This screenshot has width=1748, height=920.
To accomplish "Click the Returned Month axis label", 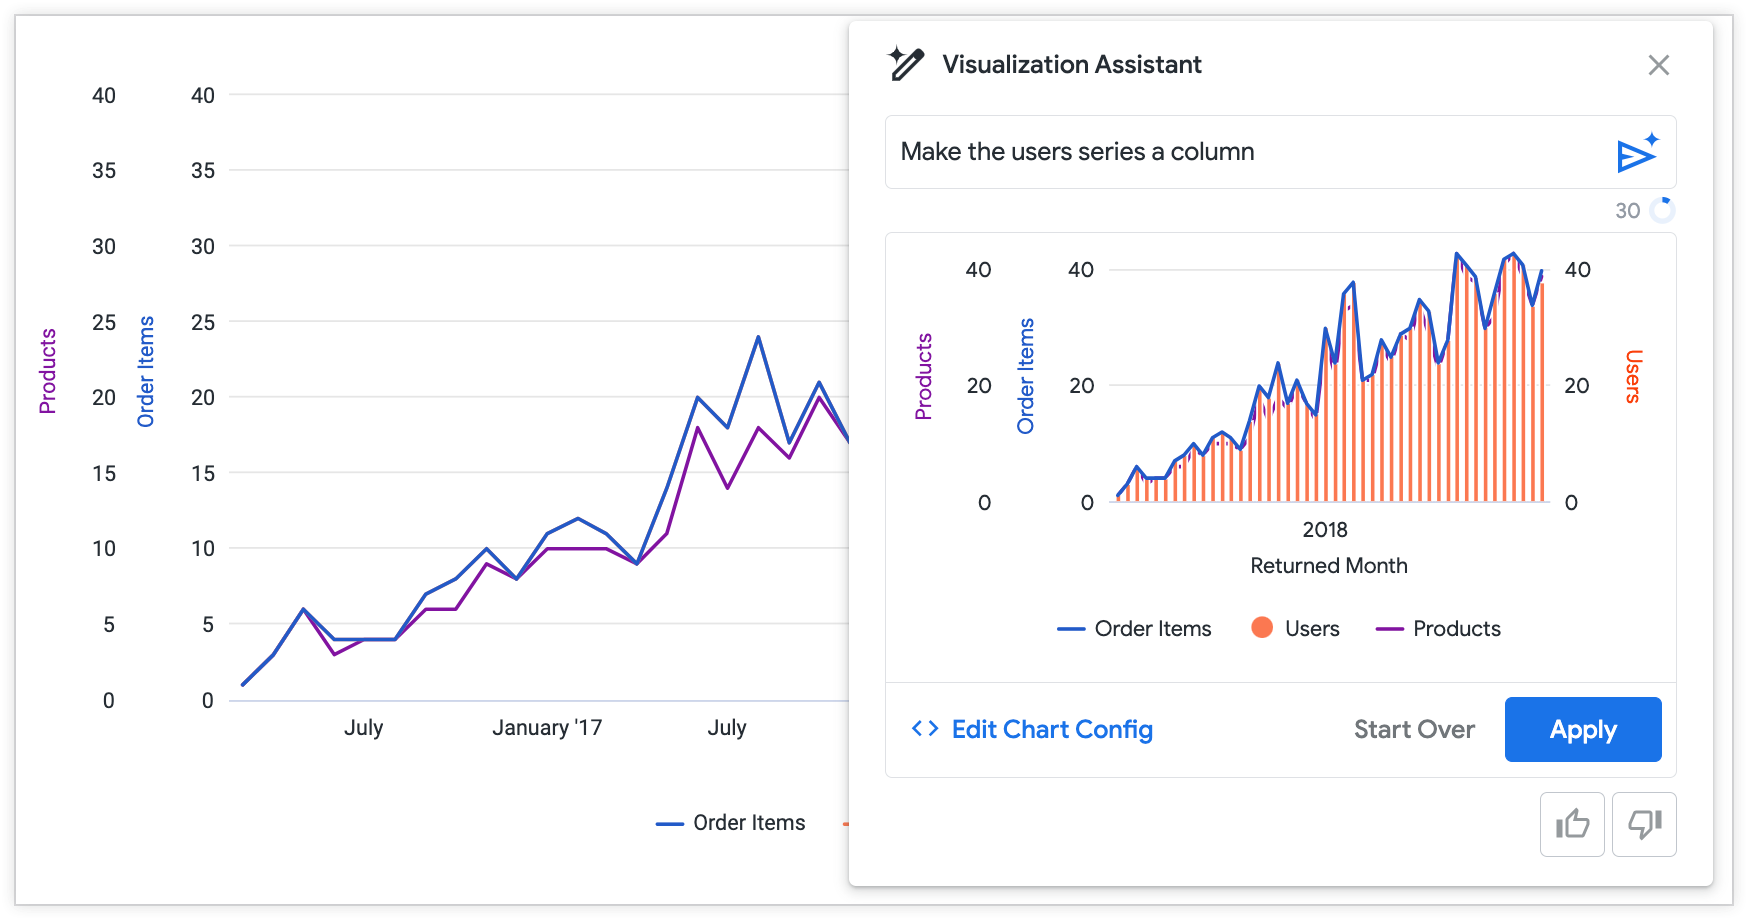I will click(1327, 565).
